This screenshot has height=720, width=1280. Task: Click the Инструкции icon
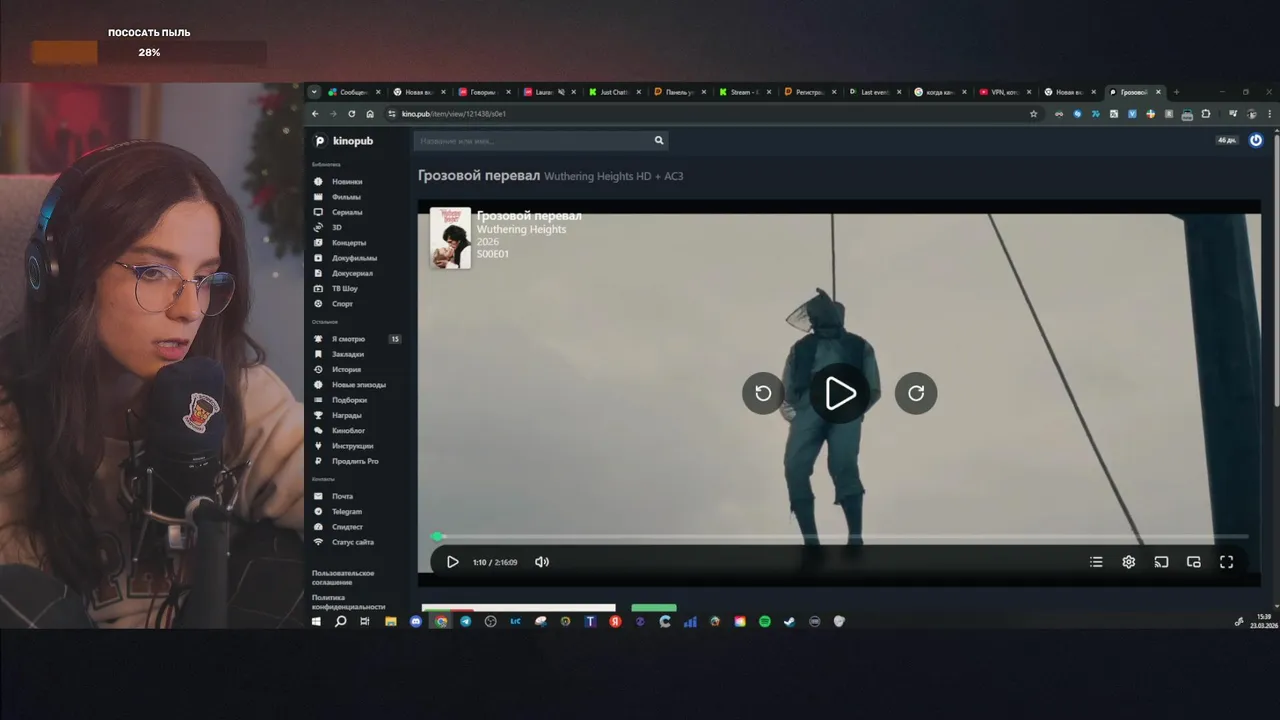(x=318, y=446)
